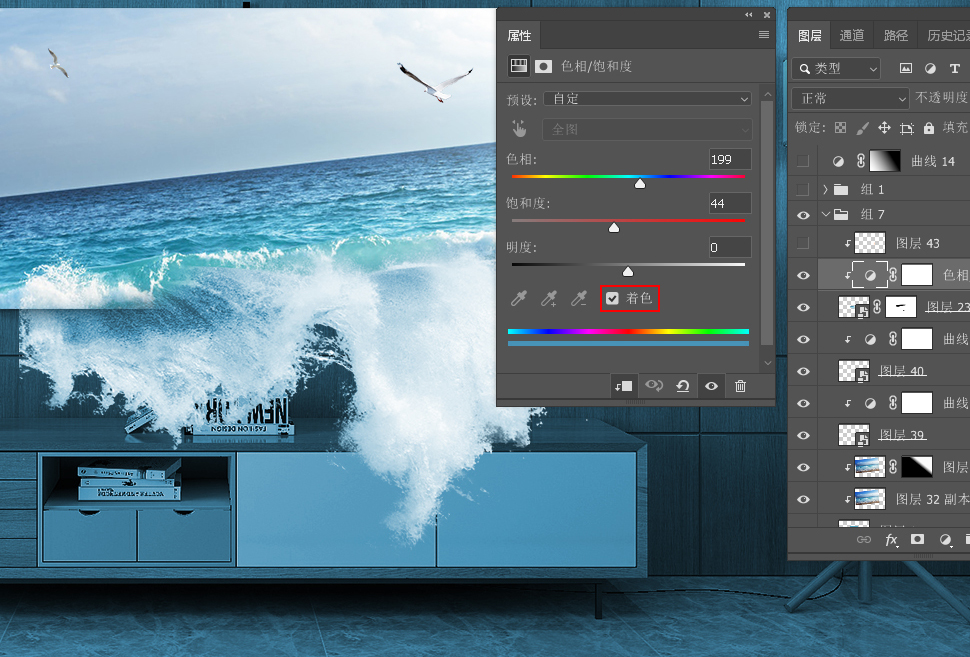The height and width of the screenshot is (657, 970).
Task: Hide the 组 7 group visibility
Action: [x=803, y=214]
